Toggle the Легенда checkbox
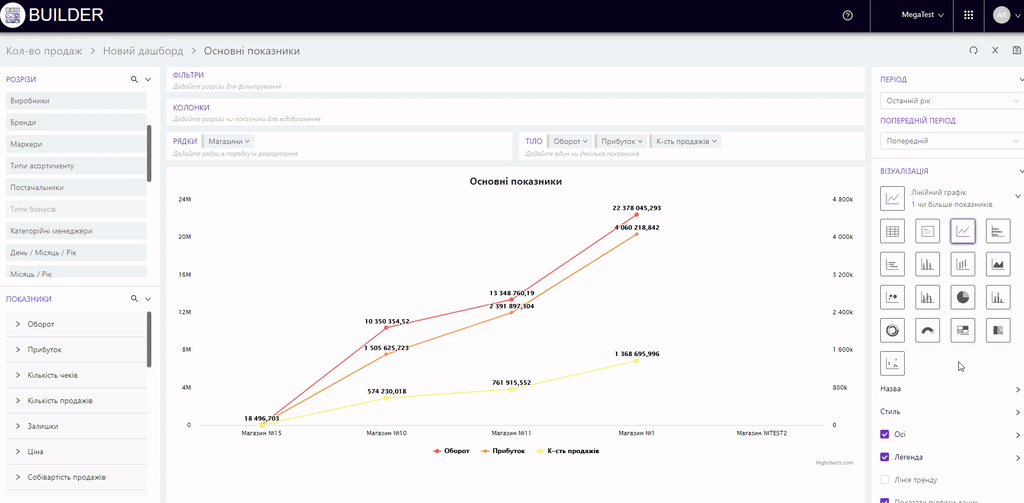1024x503 pixels. click(885, 457)
